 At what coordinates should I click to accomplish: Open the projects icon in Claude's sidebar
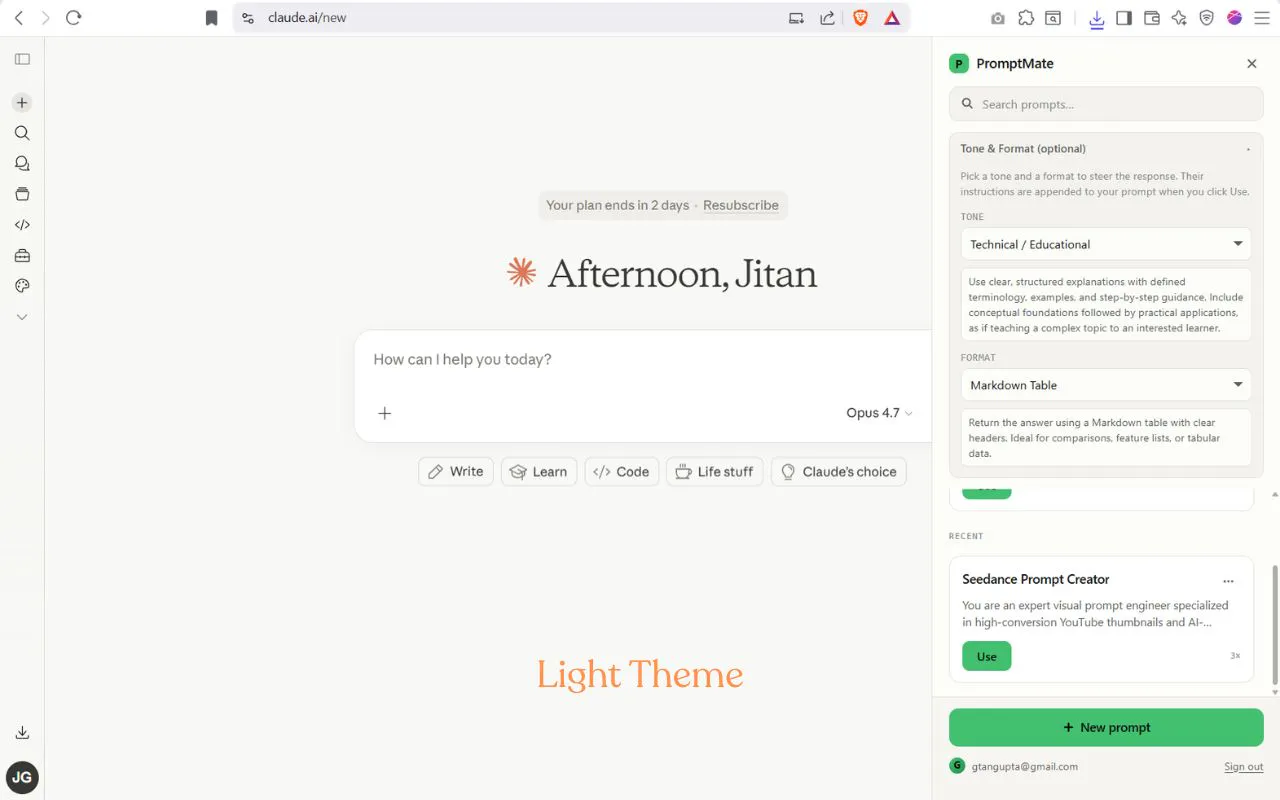click(22, 194)
